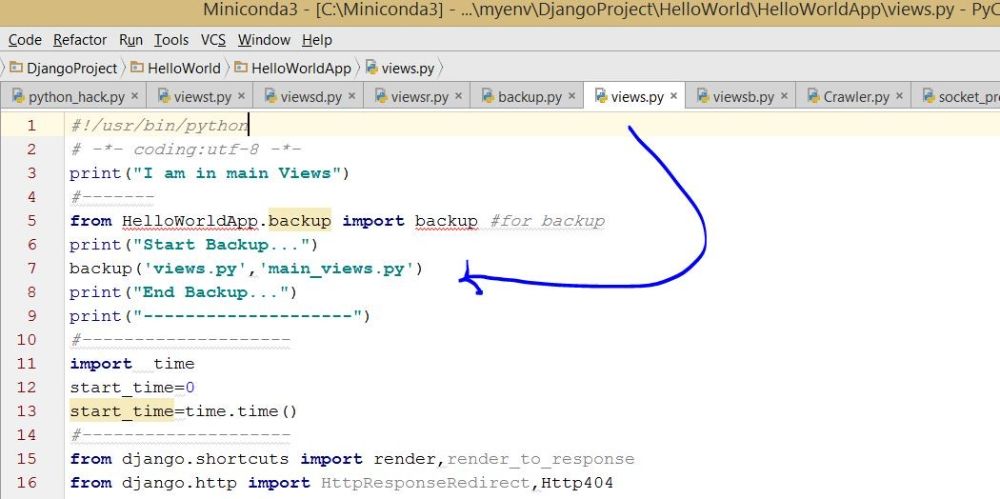
Task: Open the Refactor menu
Action: [x=80, y=40]
